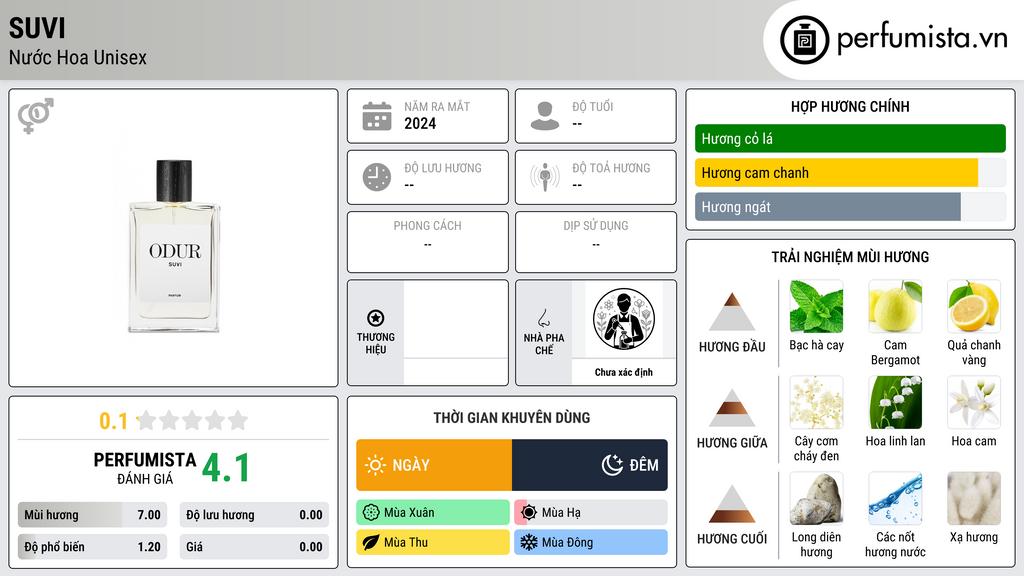Click the sillage icon beside Độ toả hương

pyautogui.click(x=545, y=177)
